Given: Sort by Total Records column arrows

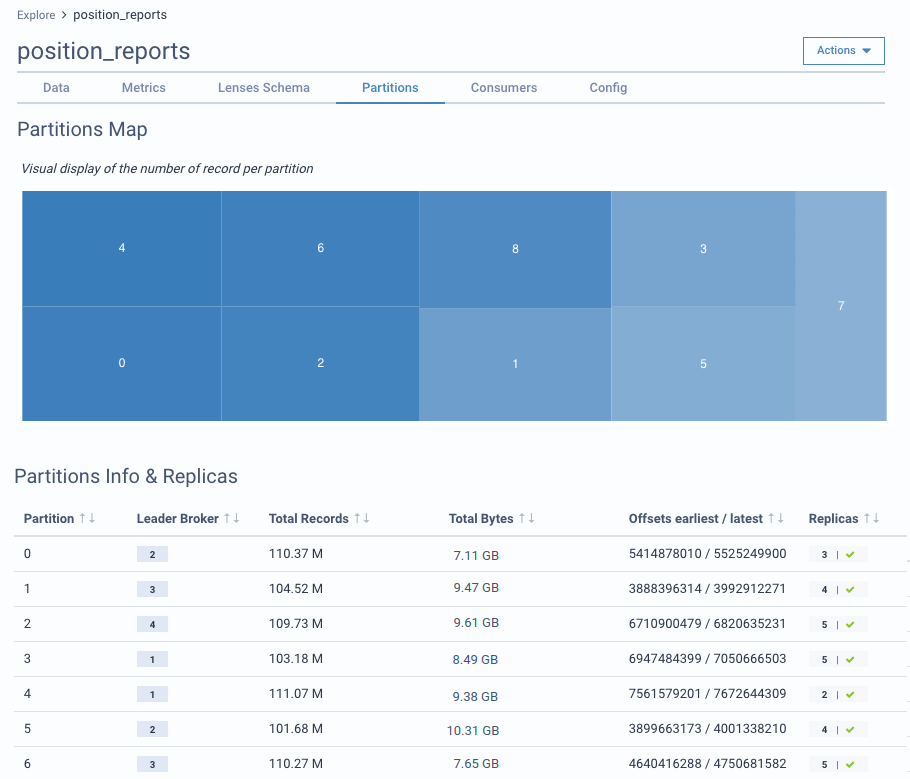Looking at the screenshot, I should pos(362,518).
